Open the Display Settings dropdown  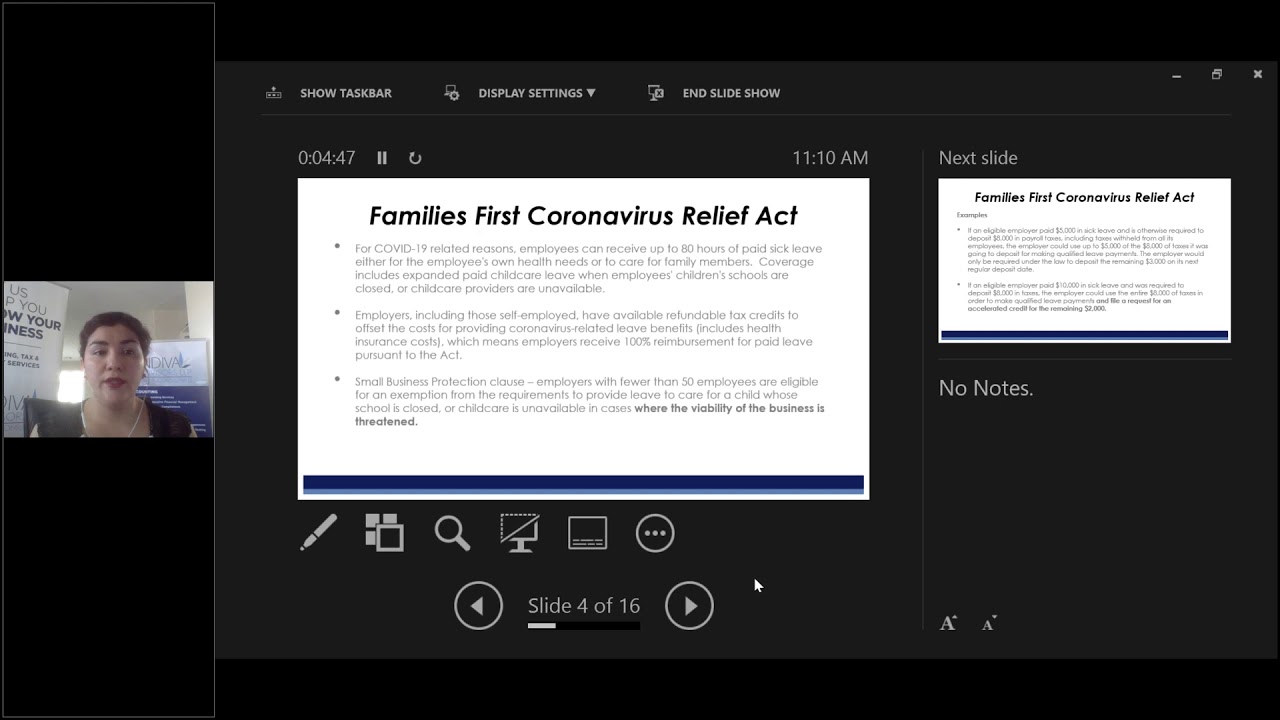[x=536, y=93]
